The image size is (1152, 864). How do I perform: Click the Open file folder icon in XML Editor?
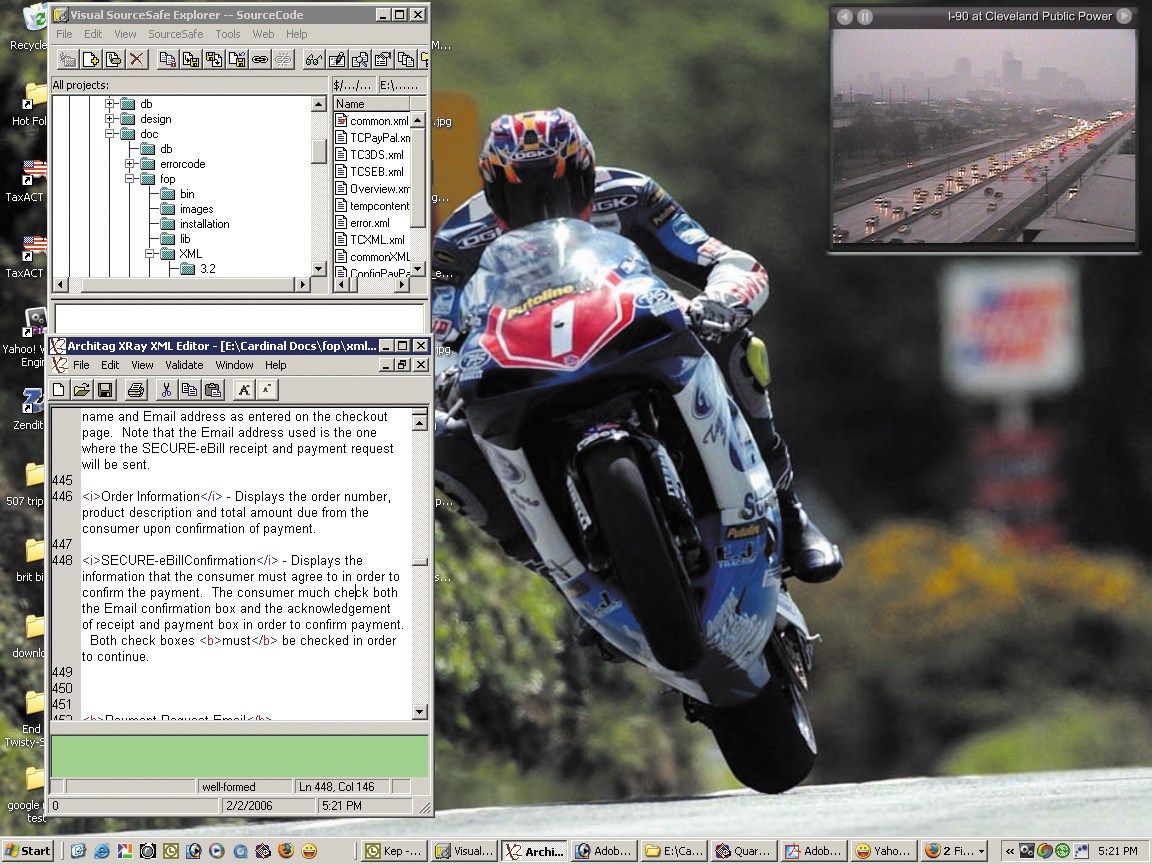(82, 390)
